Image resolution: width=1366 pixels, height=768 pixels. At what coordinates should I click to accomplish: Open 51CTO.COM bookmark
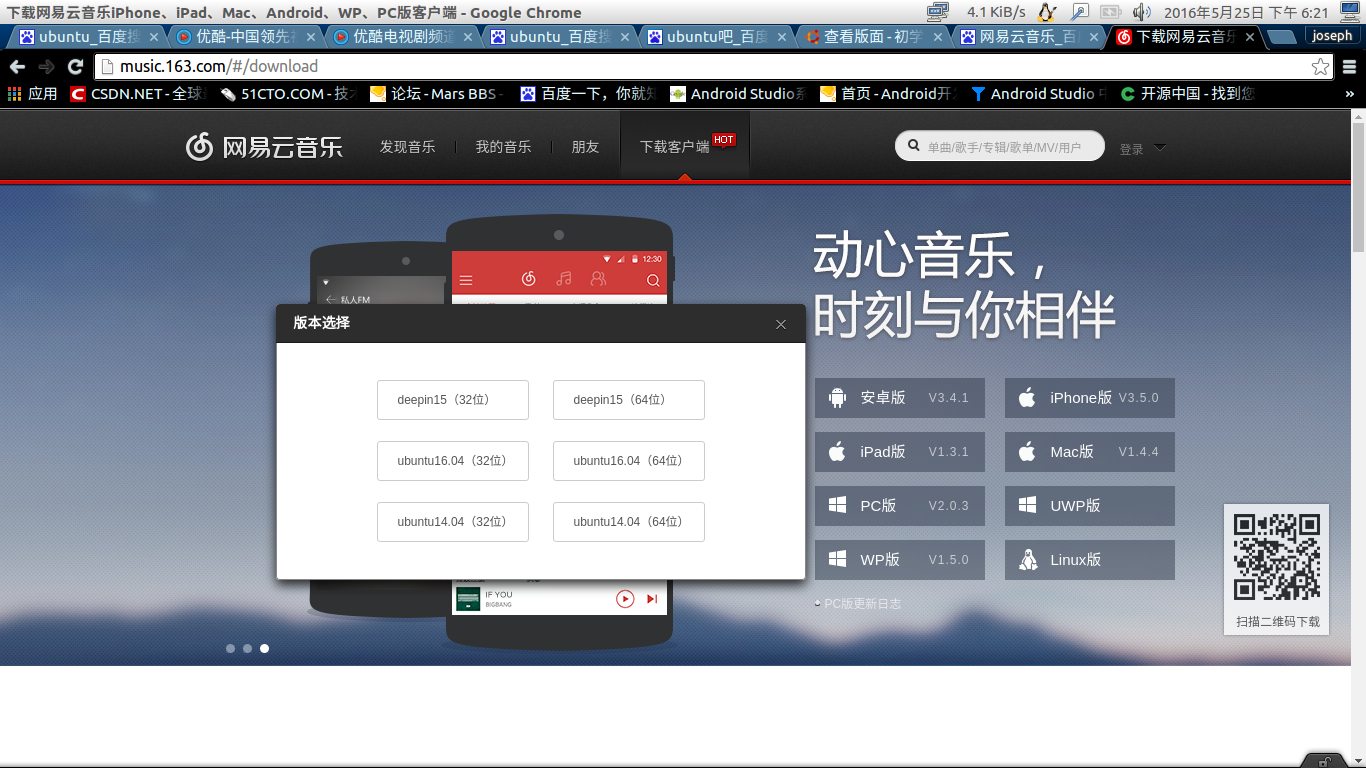[x=289, y=94]
